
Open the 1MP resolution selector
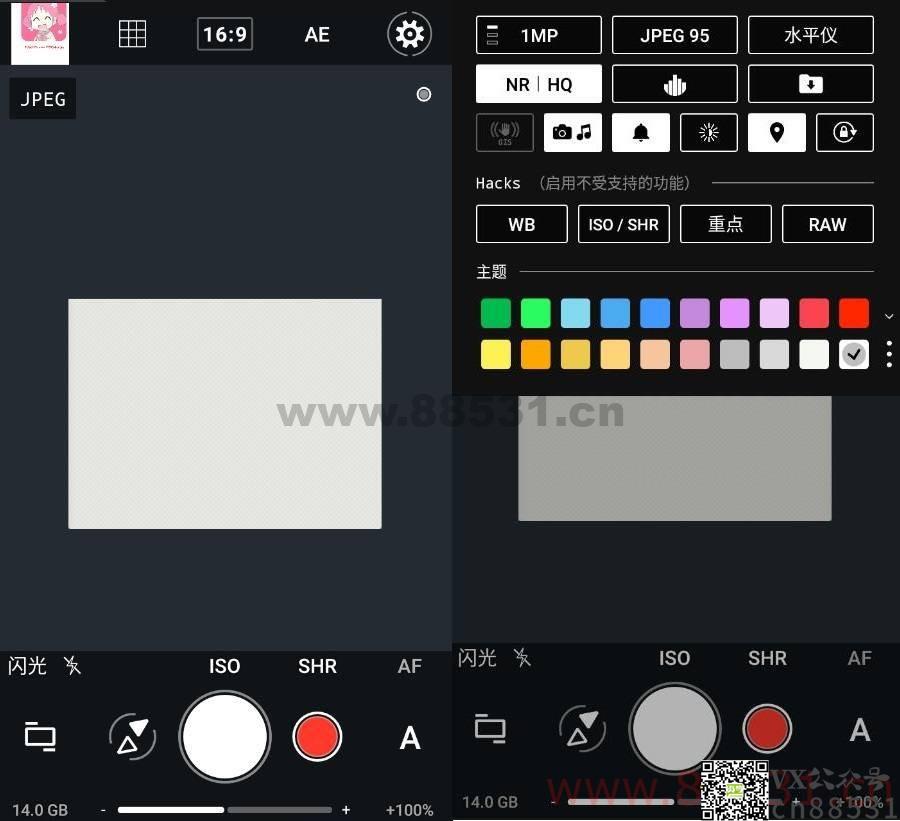(538, 35)
